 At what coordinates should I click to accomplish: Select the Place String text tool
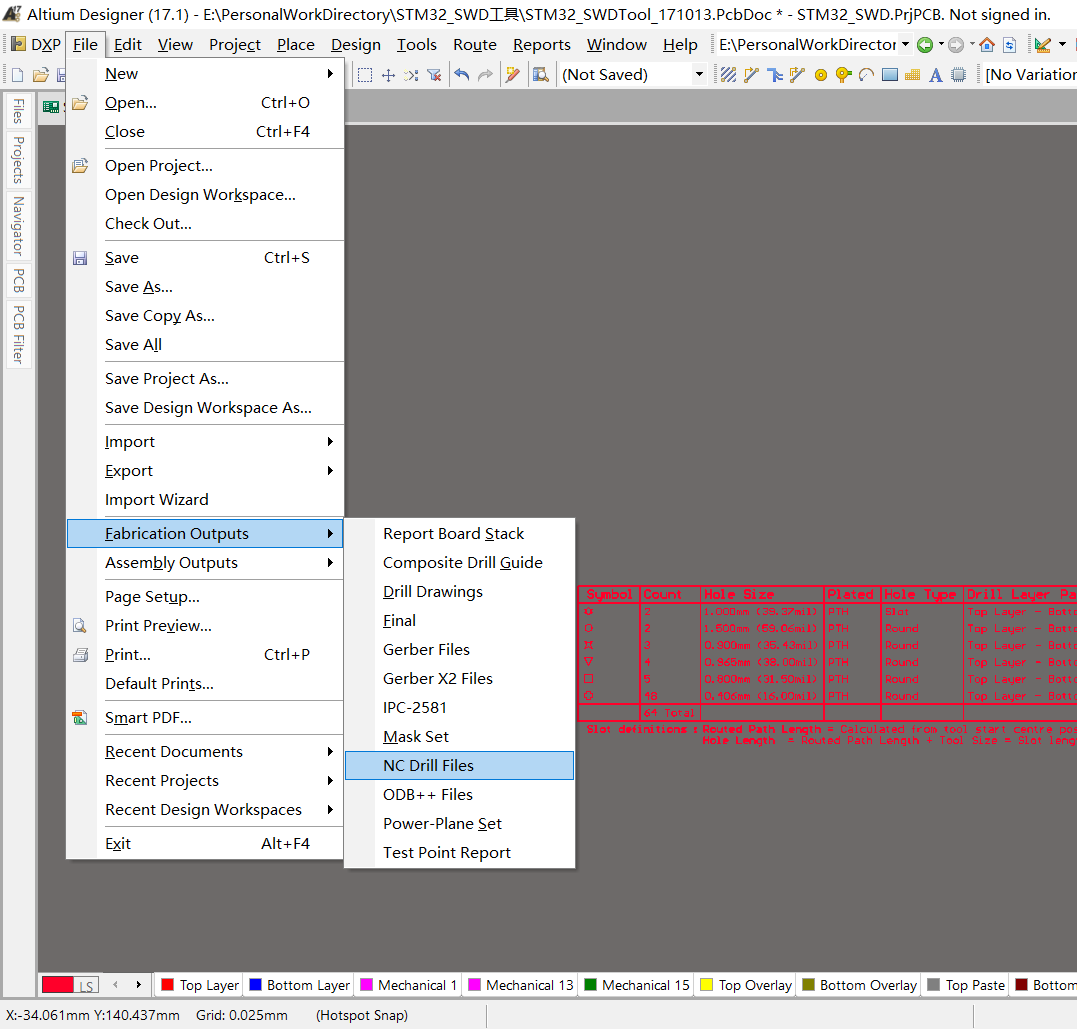click(936, 75)
